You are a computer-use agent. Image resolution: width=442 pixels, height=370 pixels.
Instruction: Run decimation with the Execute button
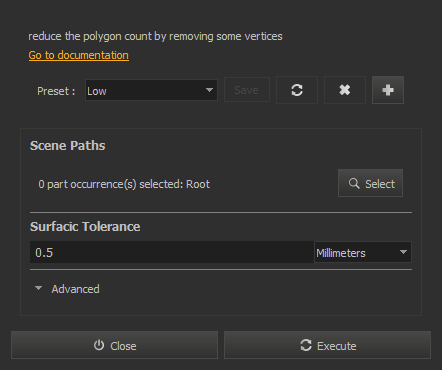pyautogui.click(x=327, y=345)
